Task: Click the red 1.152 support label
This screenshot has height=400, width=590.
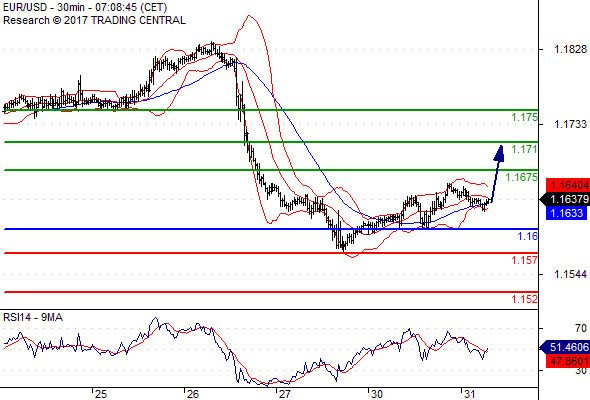Action: 524,299
